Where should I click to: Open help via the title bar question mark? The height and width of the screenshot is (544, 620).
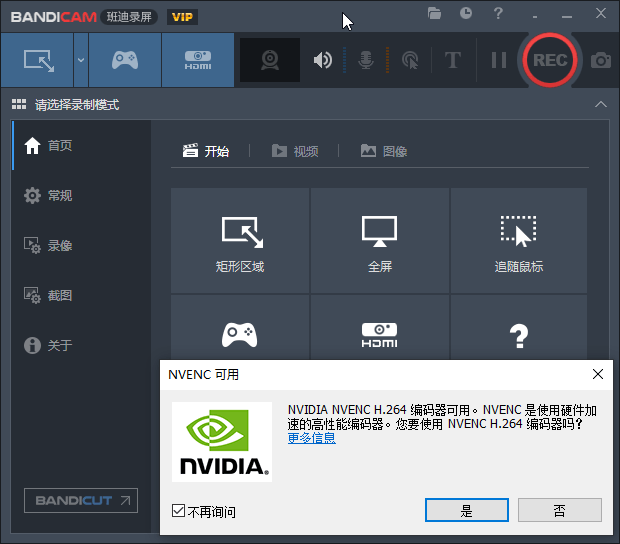coord(498,13)
